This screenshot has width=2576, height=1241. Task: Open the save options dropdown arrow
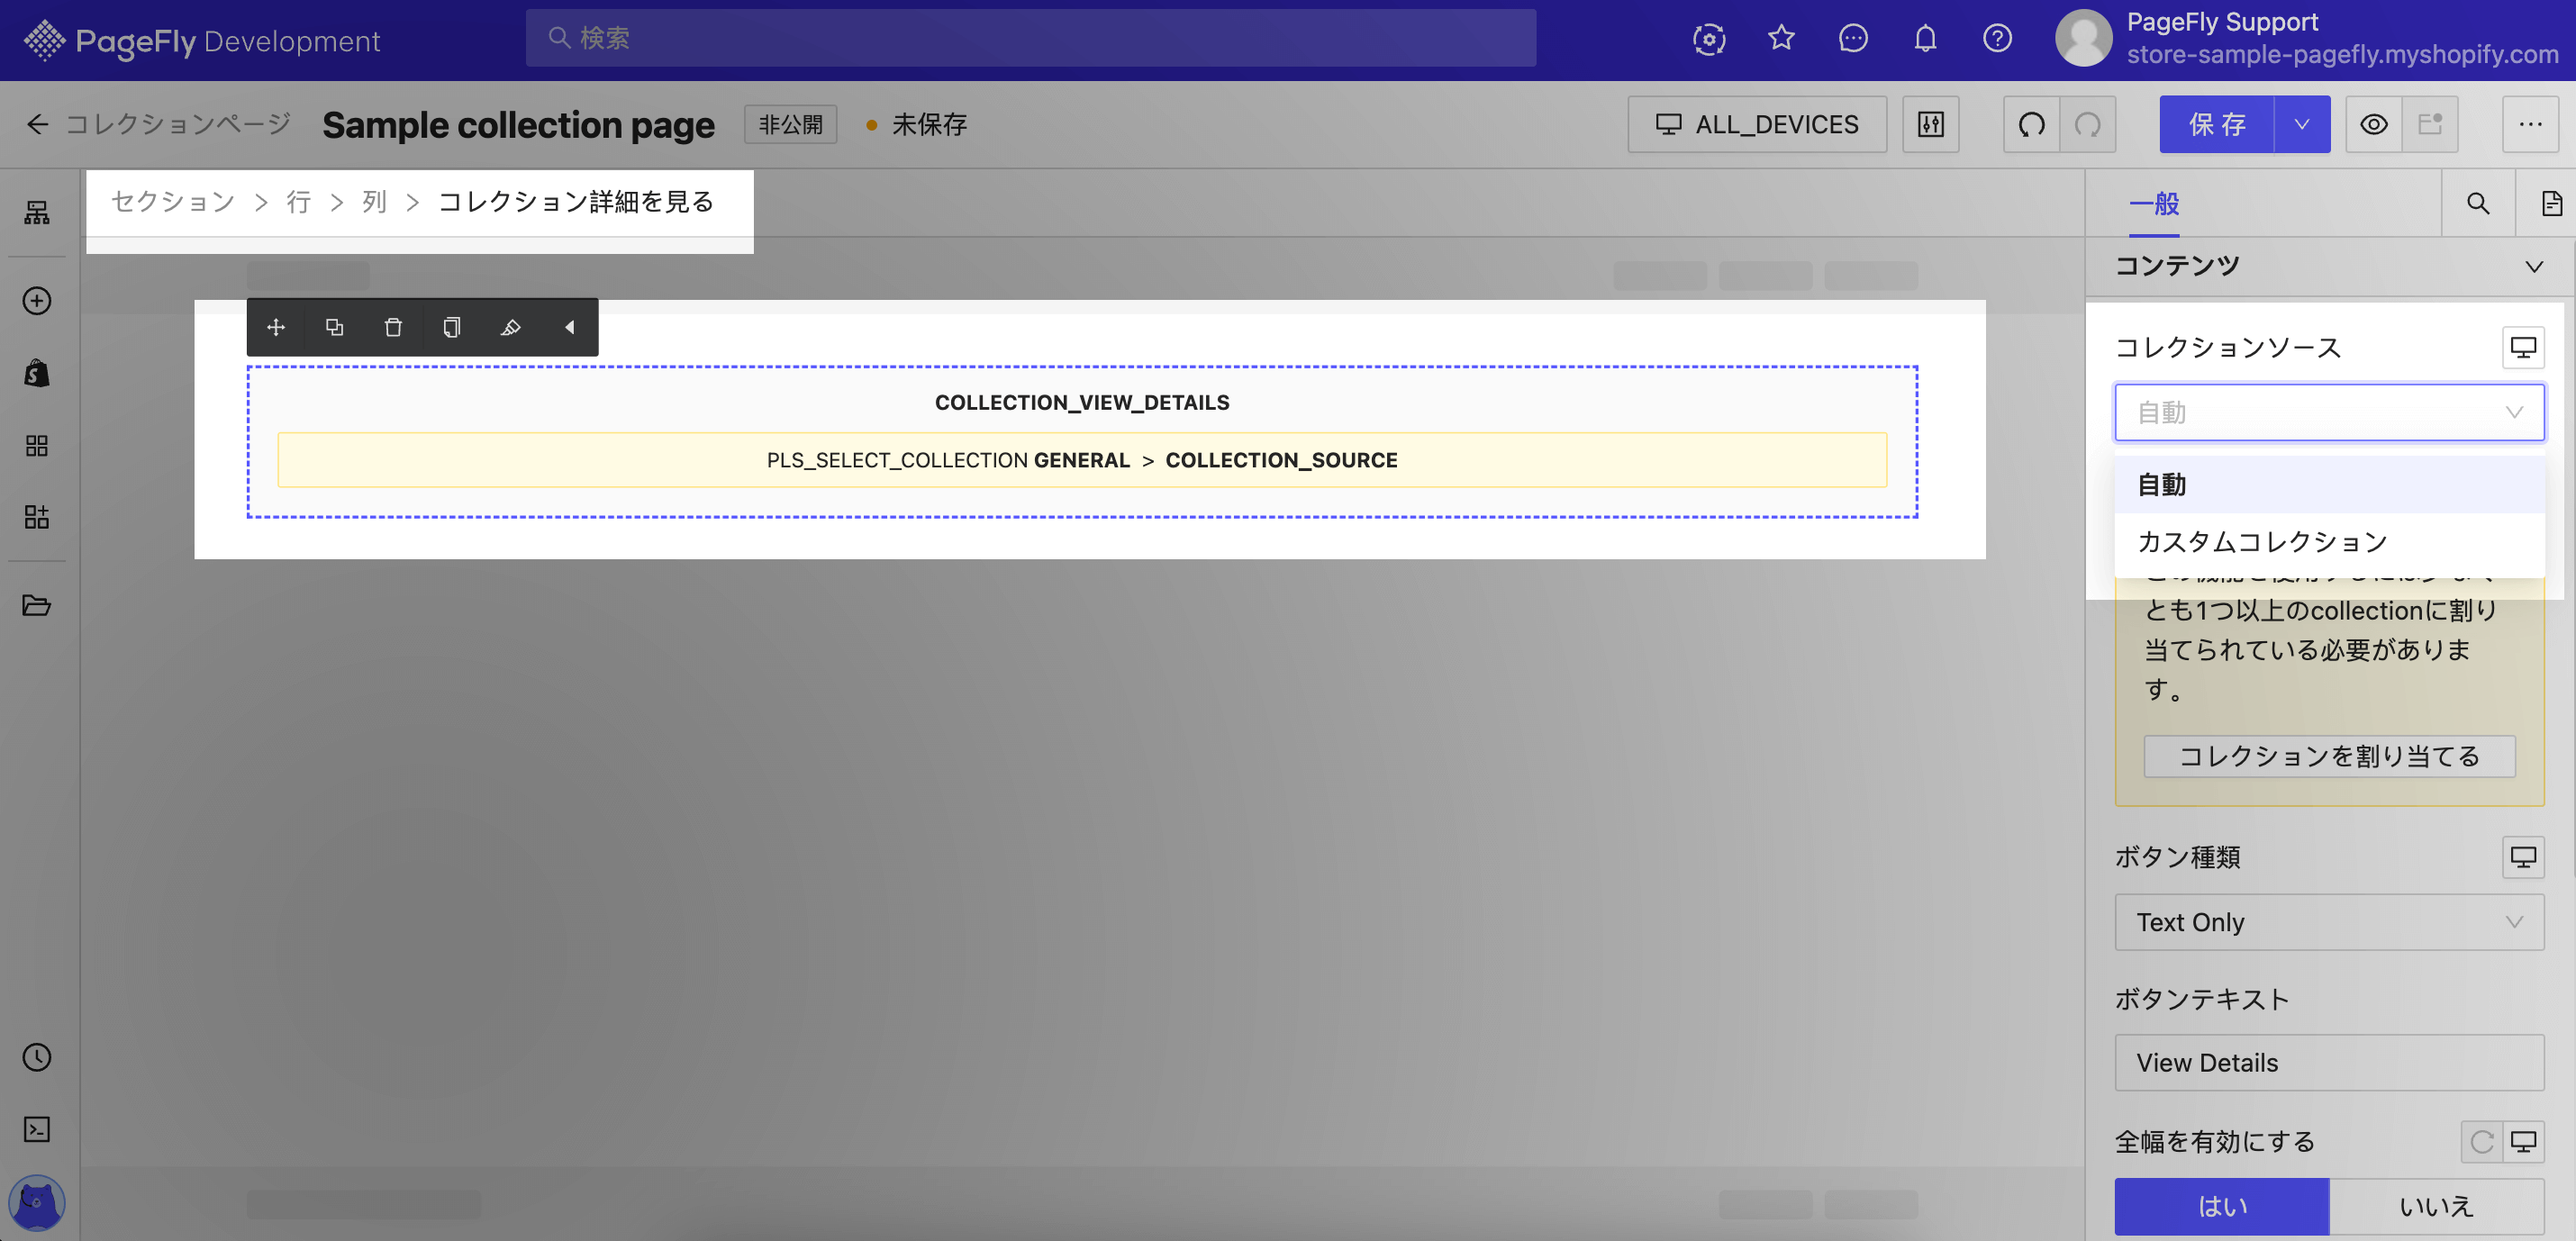coord(2302,124)
